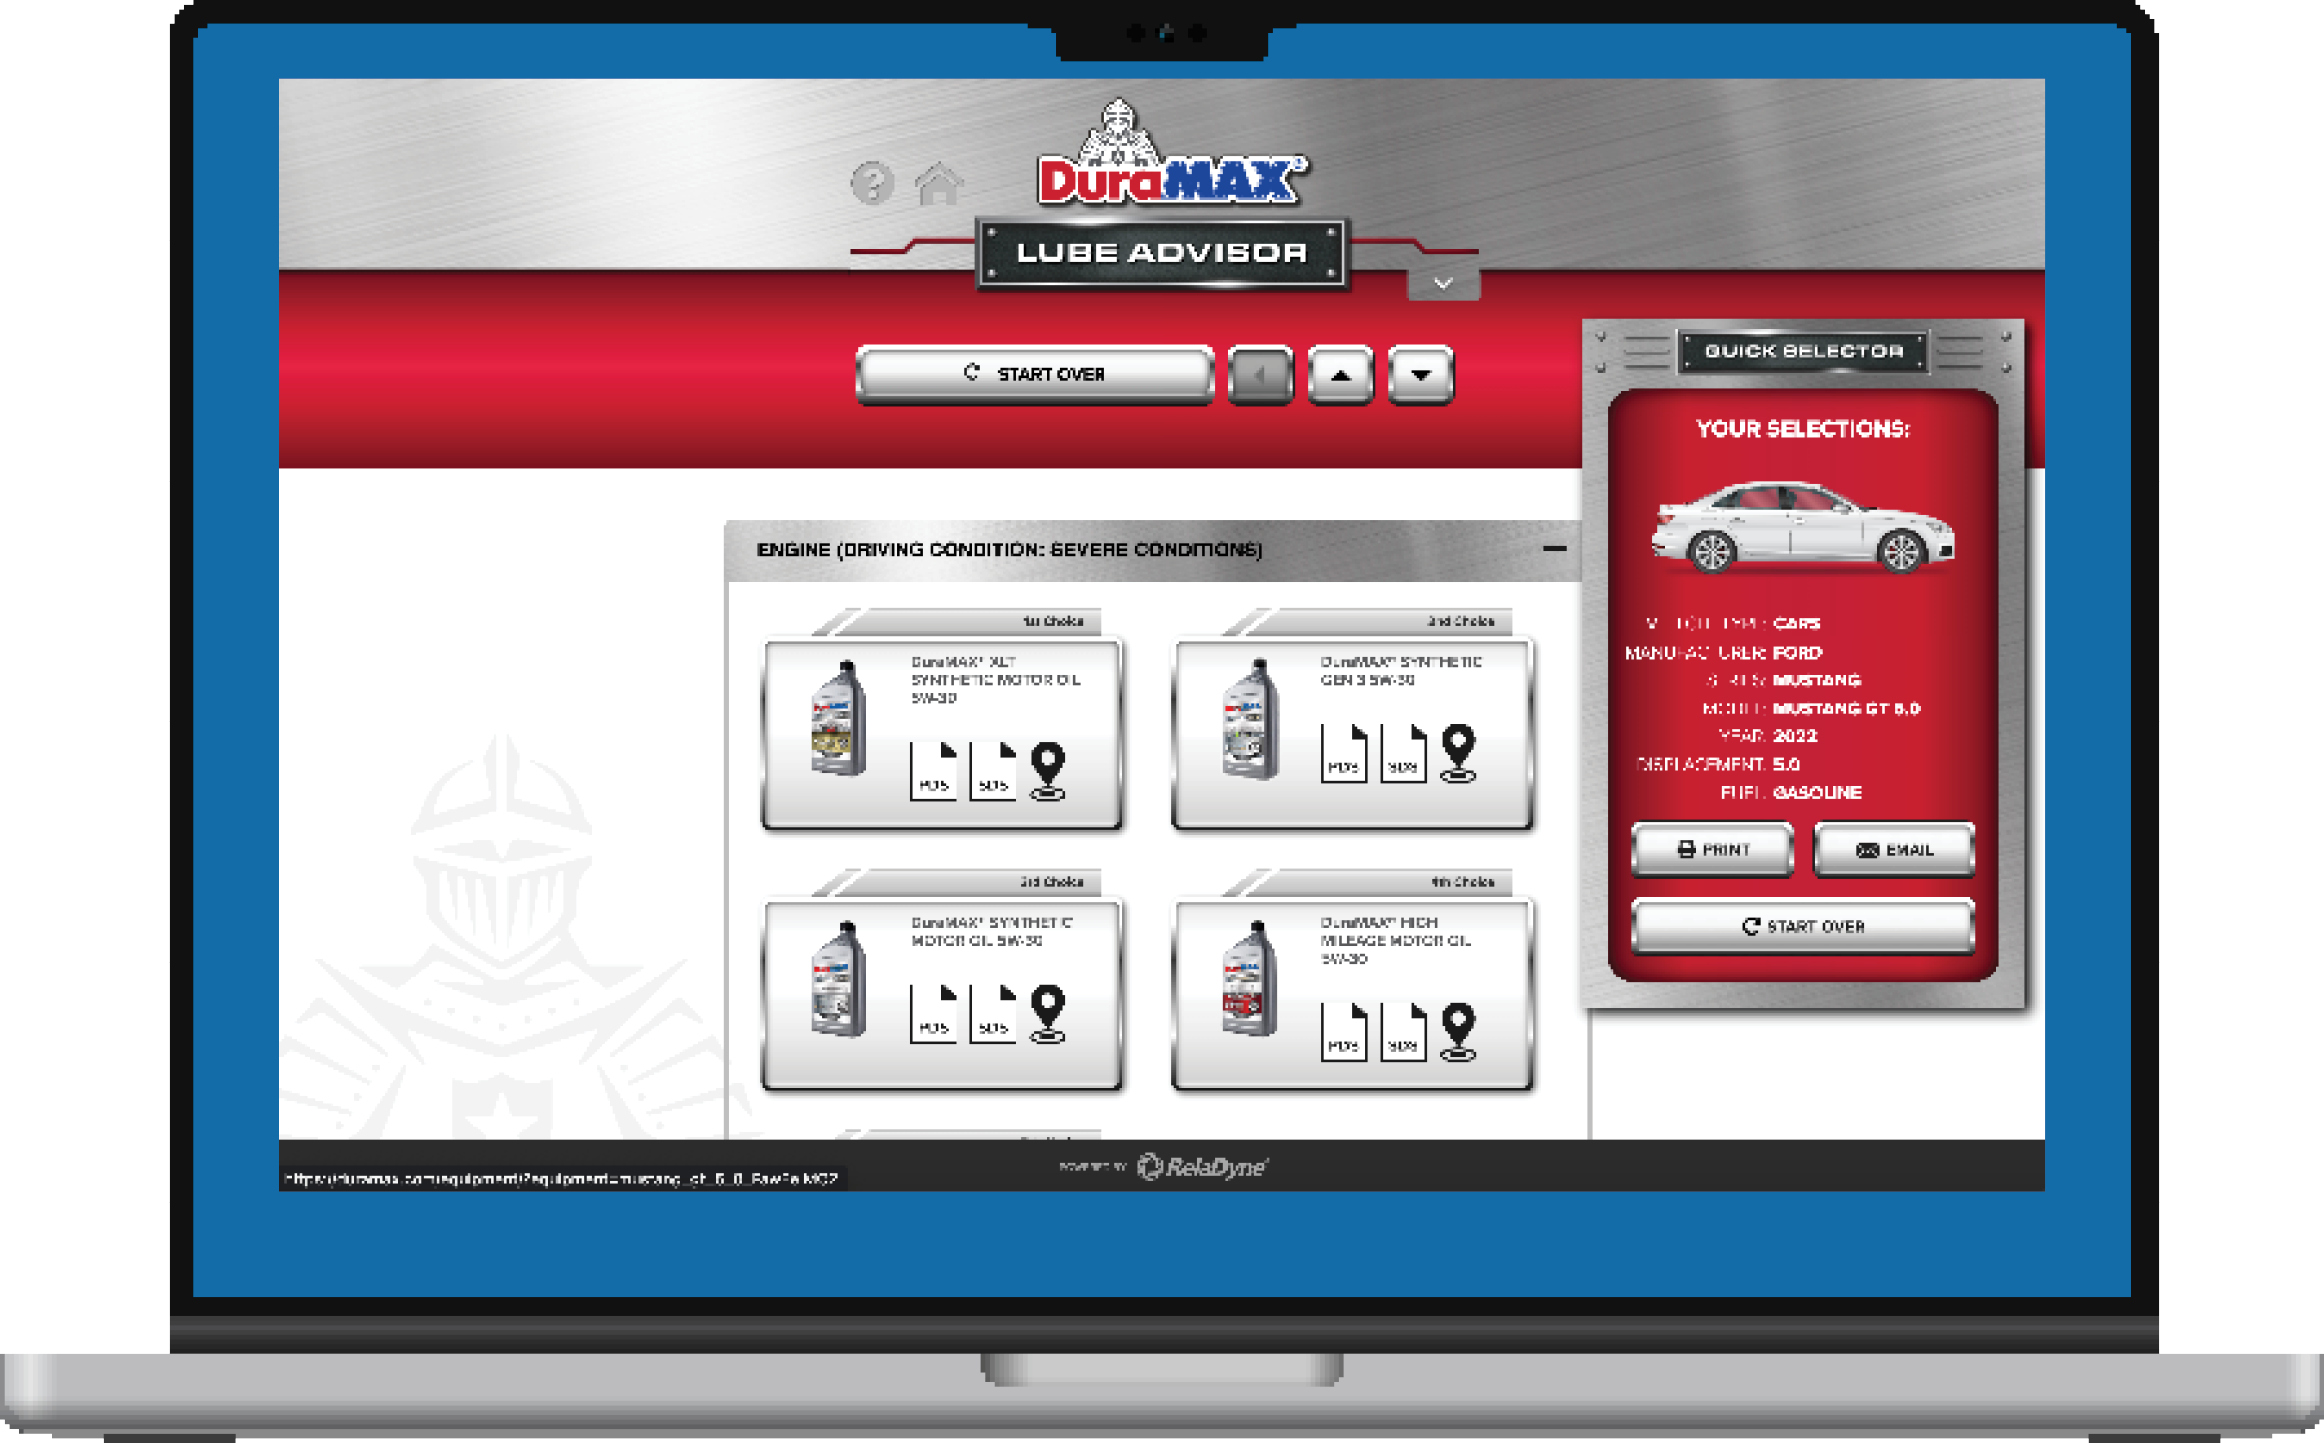Image resolution: width=2324 pixels, height=1443 pixels.
Task: Expand the chevron tab under the header
Action: pyautogui.click(x=1443, y=284)
